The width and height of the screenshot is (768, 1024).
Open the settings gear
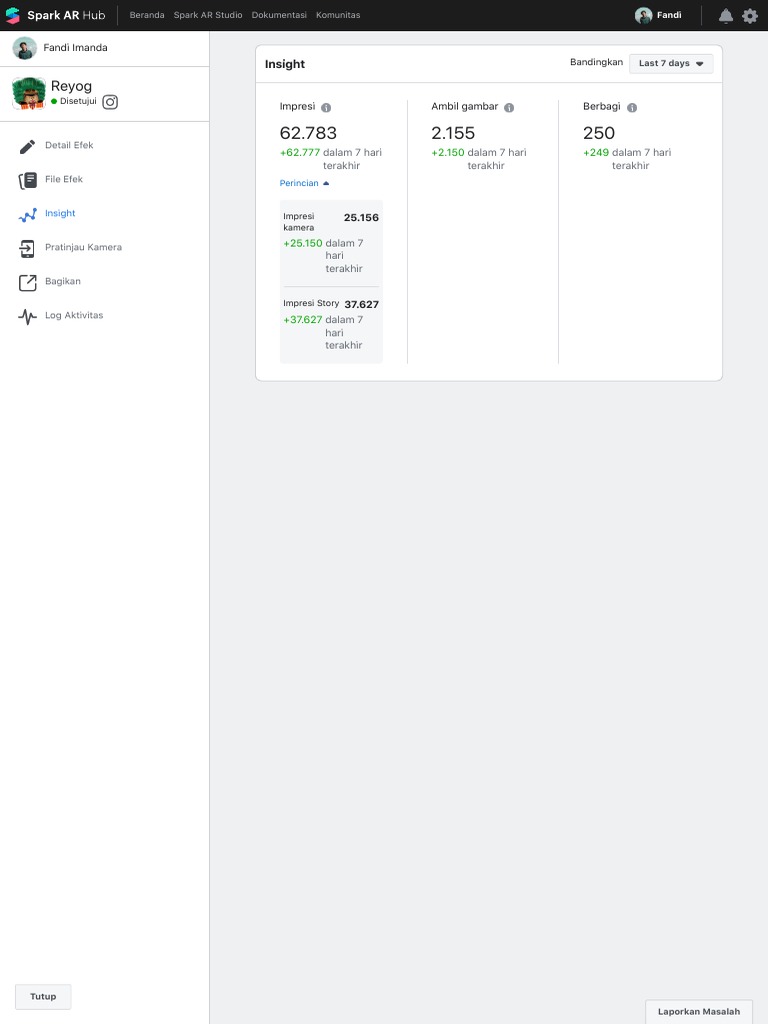tap(750, 16)
